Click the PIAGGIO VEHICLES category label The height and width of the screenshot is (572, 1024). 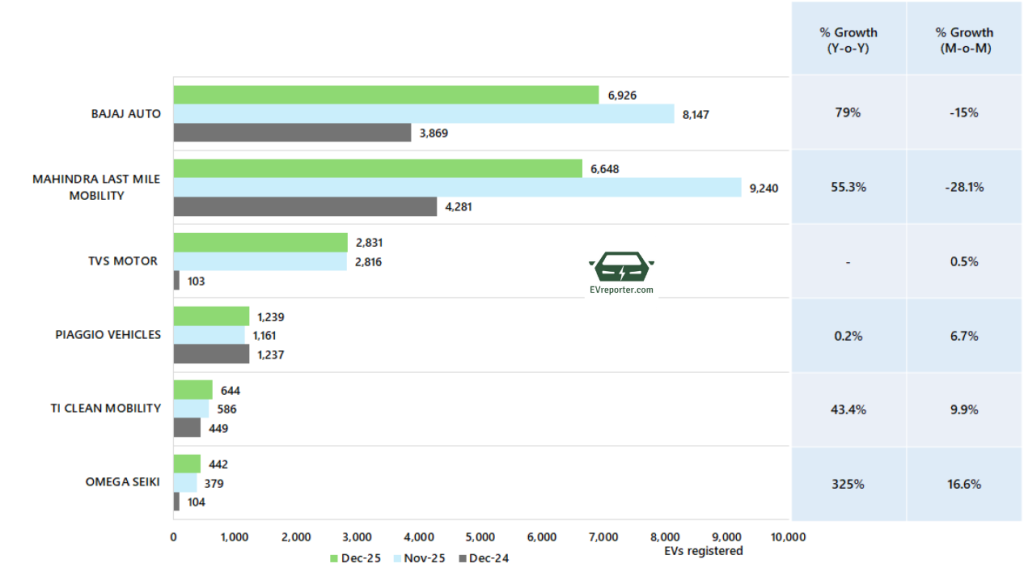(x=108, y=335)
